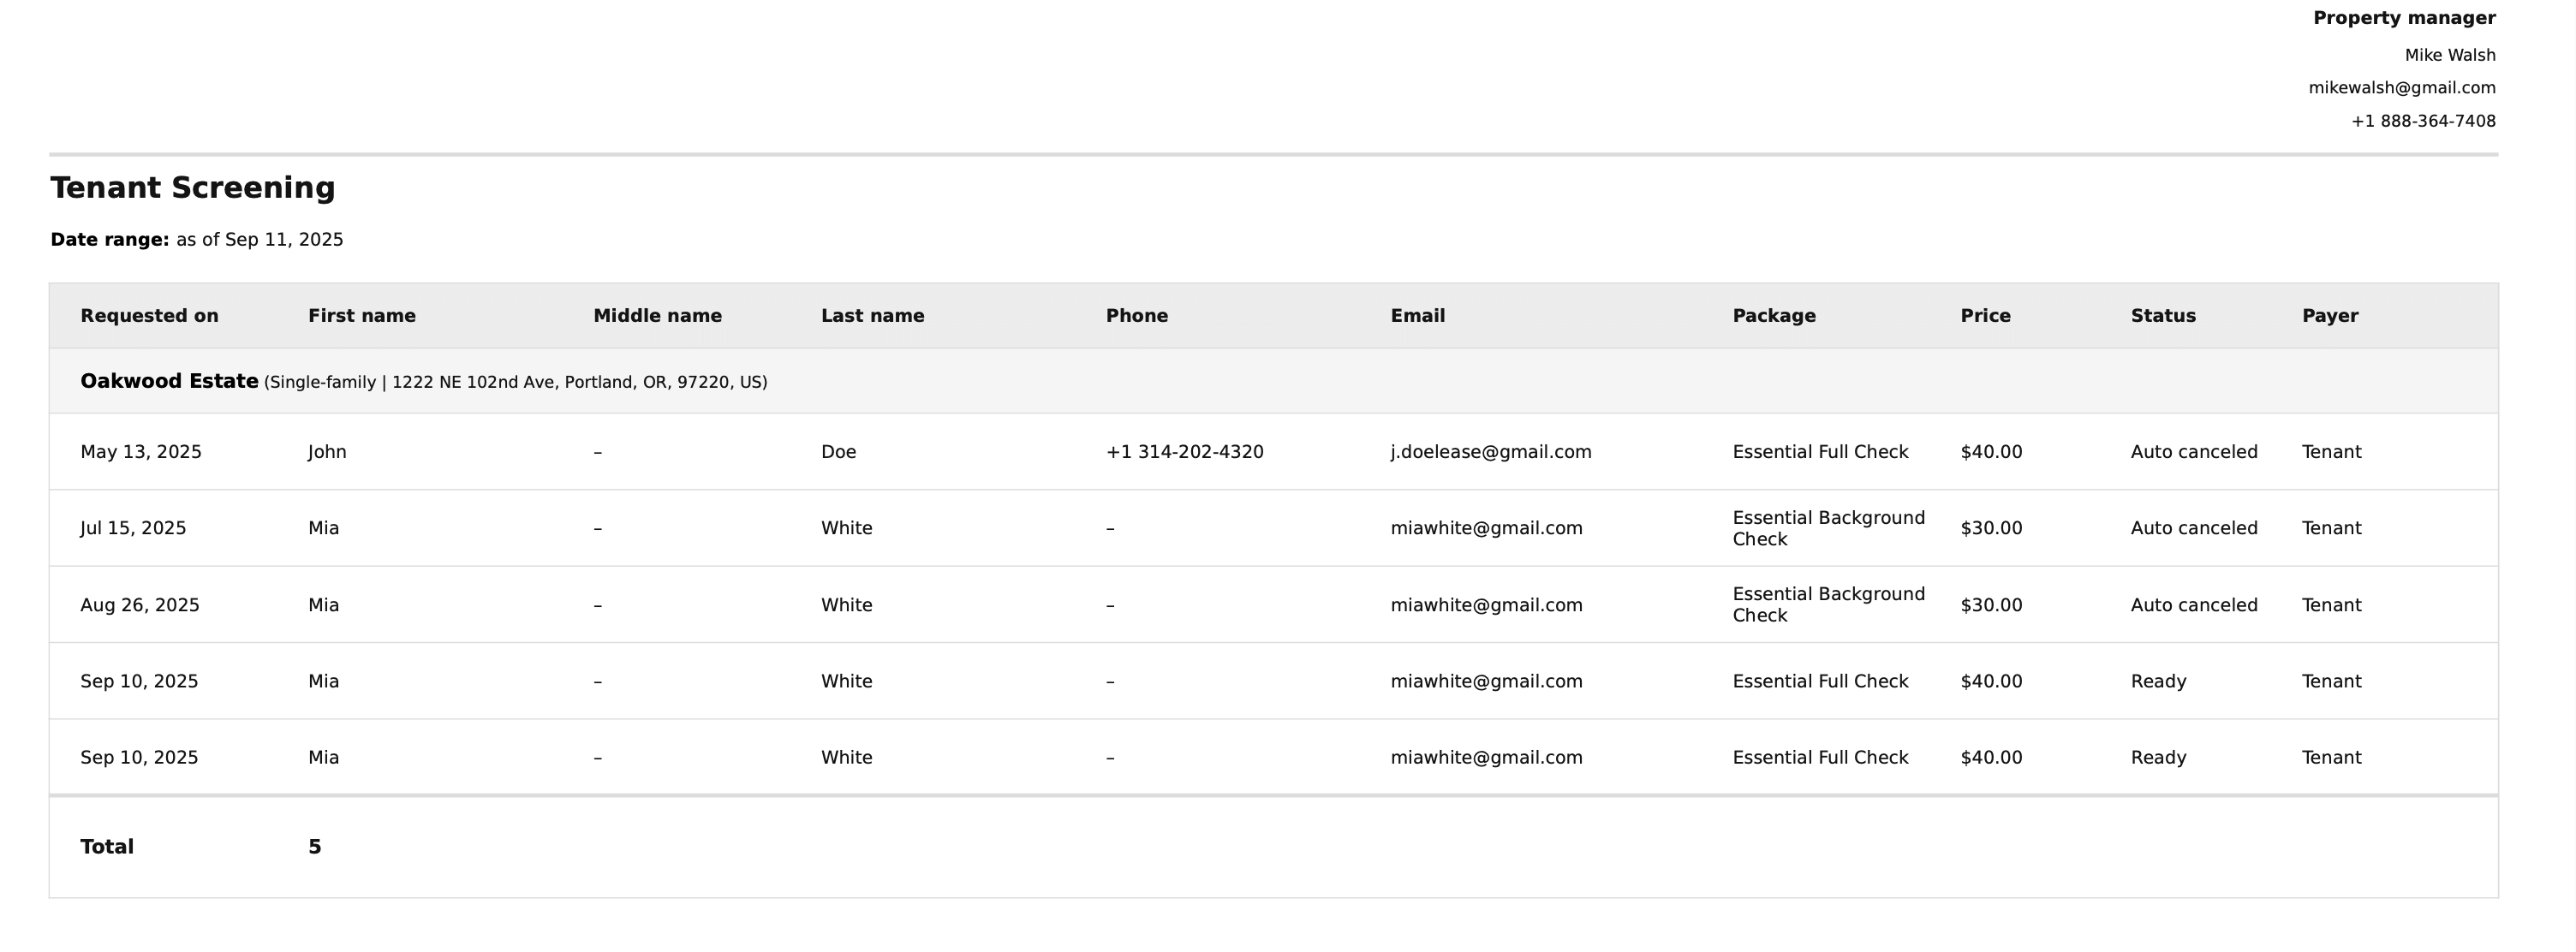Click the "Phone" column header
This screenshot has width=2576, height=952.
tap(1137, 316)
